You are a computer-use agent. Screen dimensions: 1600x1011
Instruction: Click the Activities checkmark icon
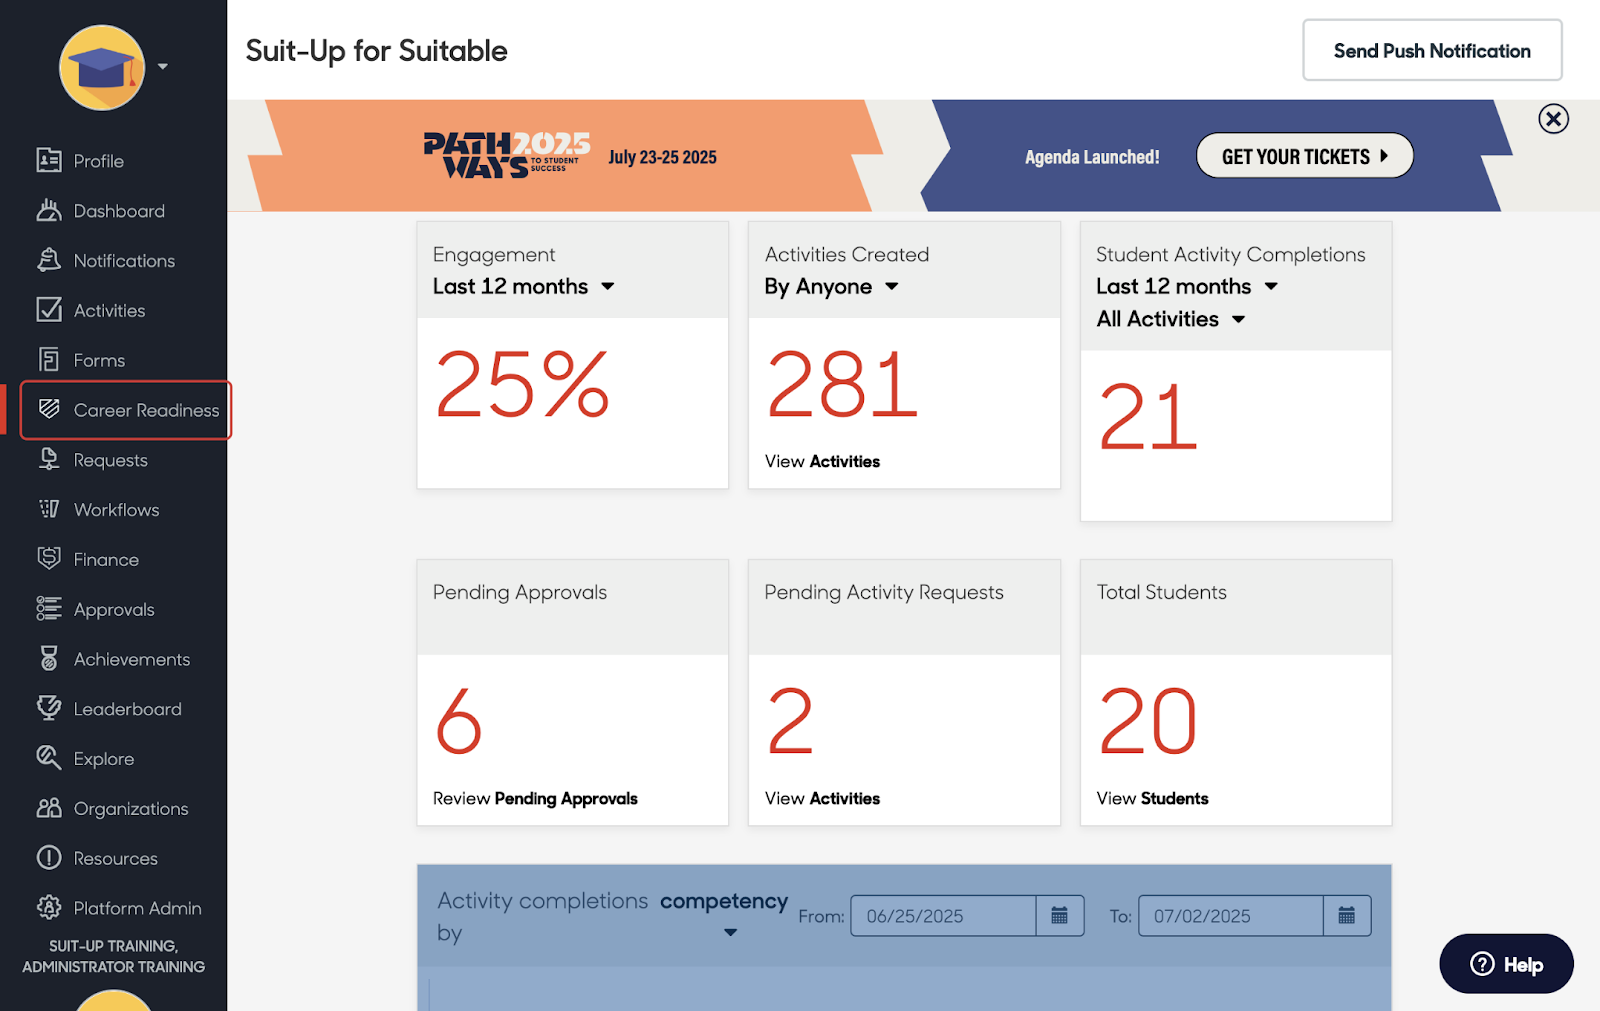click(x=49, y=310)
